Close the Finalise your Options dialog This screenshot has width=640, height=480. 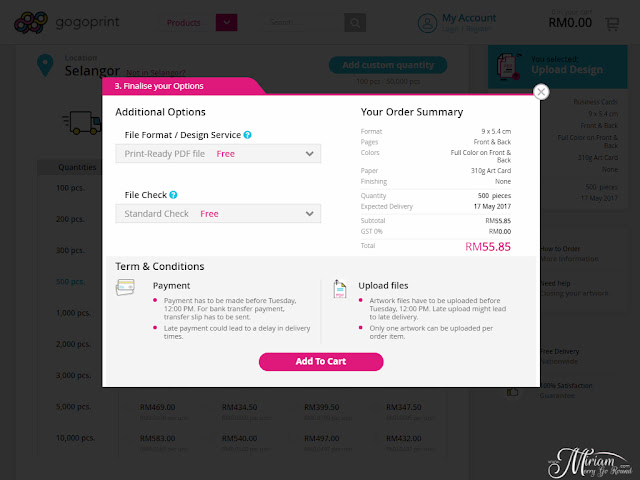pos(541,92)
